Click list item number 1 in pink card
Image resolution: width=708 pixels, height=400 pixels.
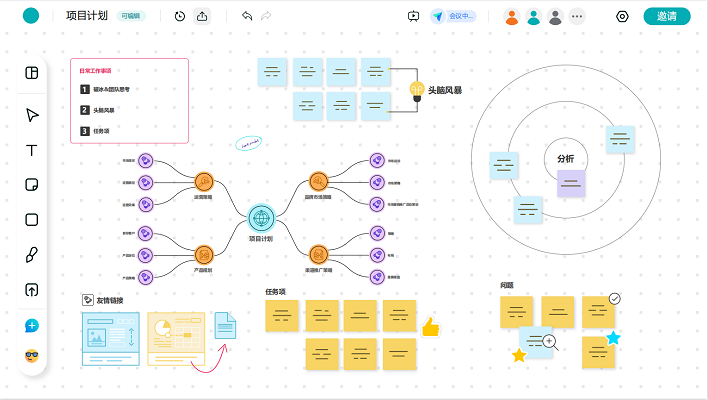[105, 89]
